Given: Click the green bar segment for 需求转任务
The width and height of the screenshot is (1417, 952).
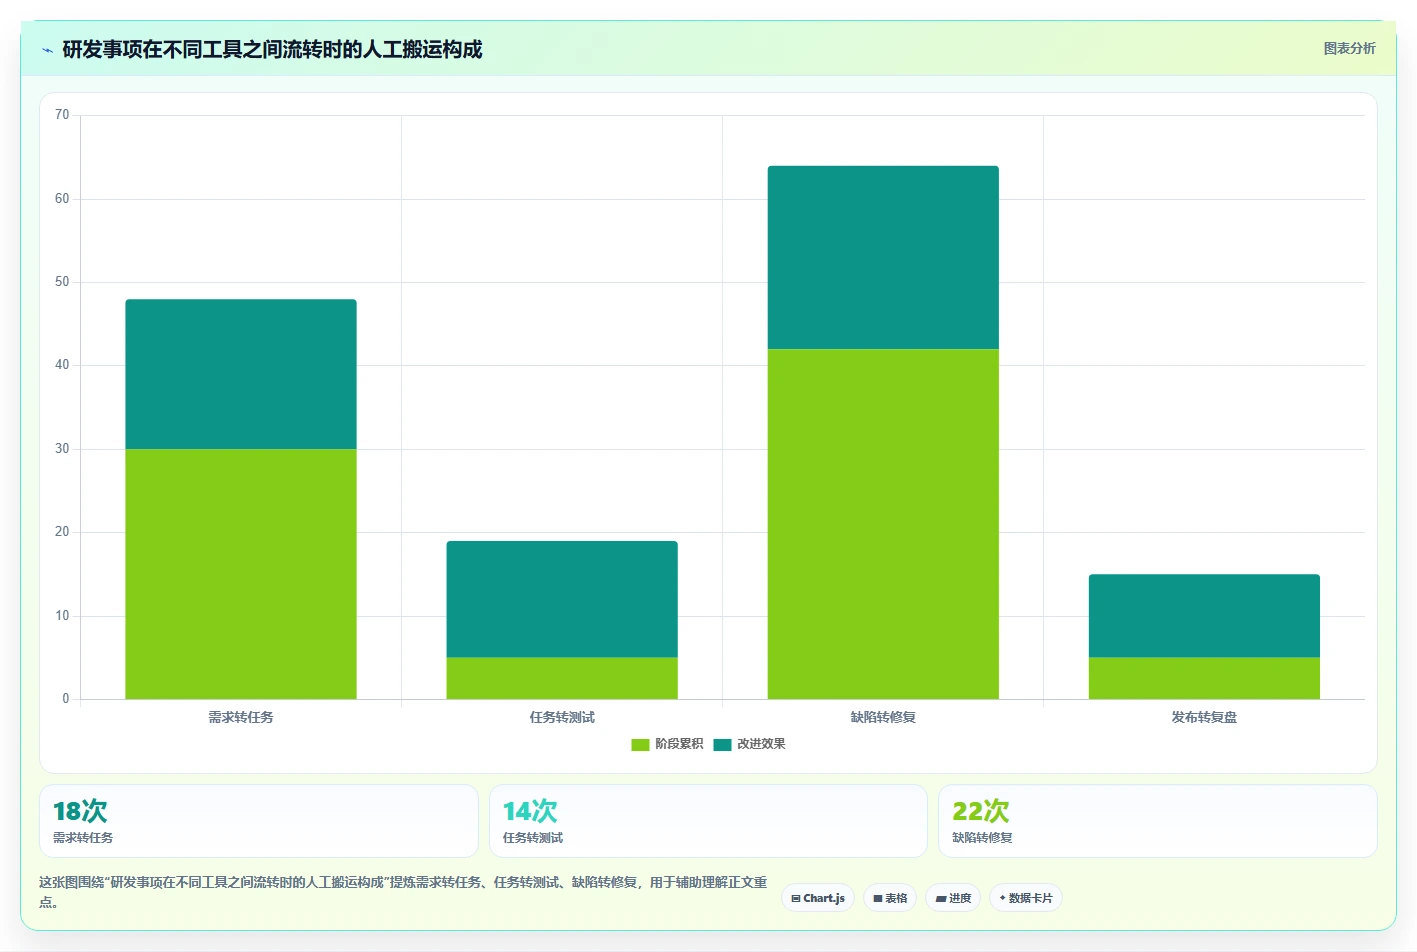Looking at the screenshot, I should coord(241,574).
